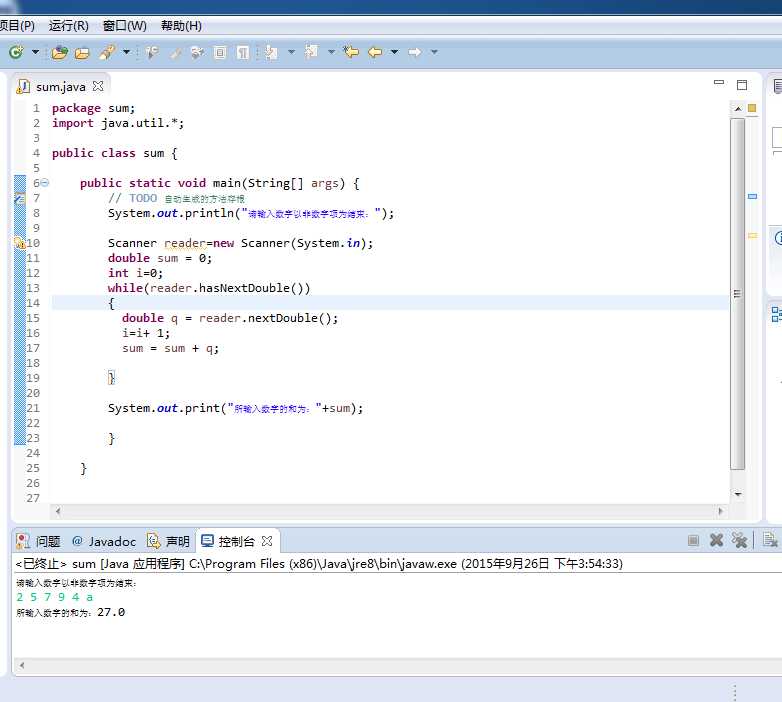This screenshot has width=782, height=702.
Task: Click the Open Task folder icon
Action: click(x=82, y=53)
